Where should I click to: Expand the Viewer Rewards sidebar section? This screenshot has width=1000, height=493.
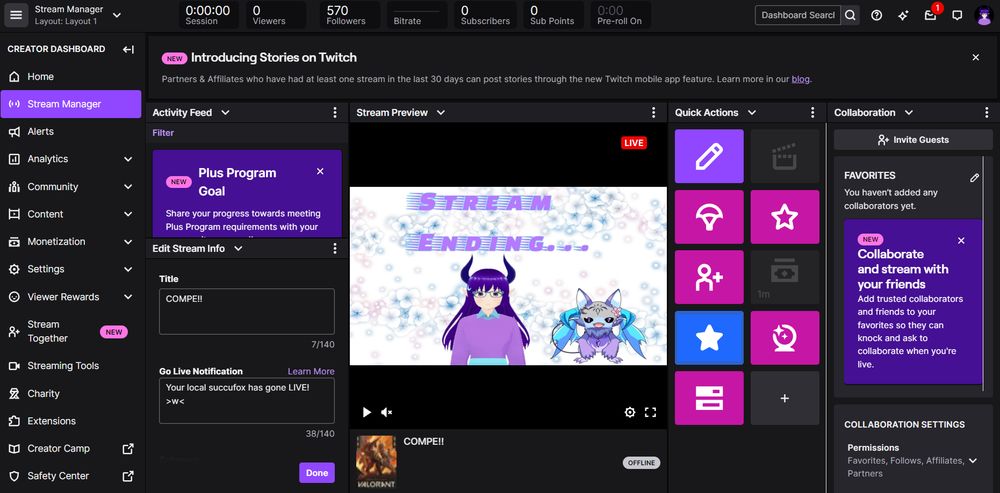pos(128,297)
